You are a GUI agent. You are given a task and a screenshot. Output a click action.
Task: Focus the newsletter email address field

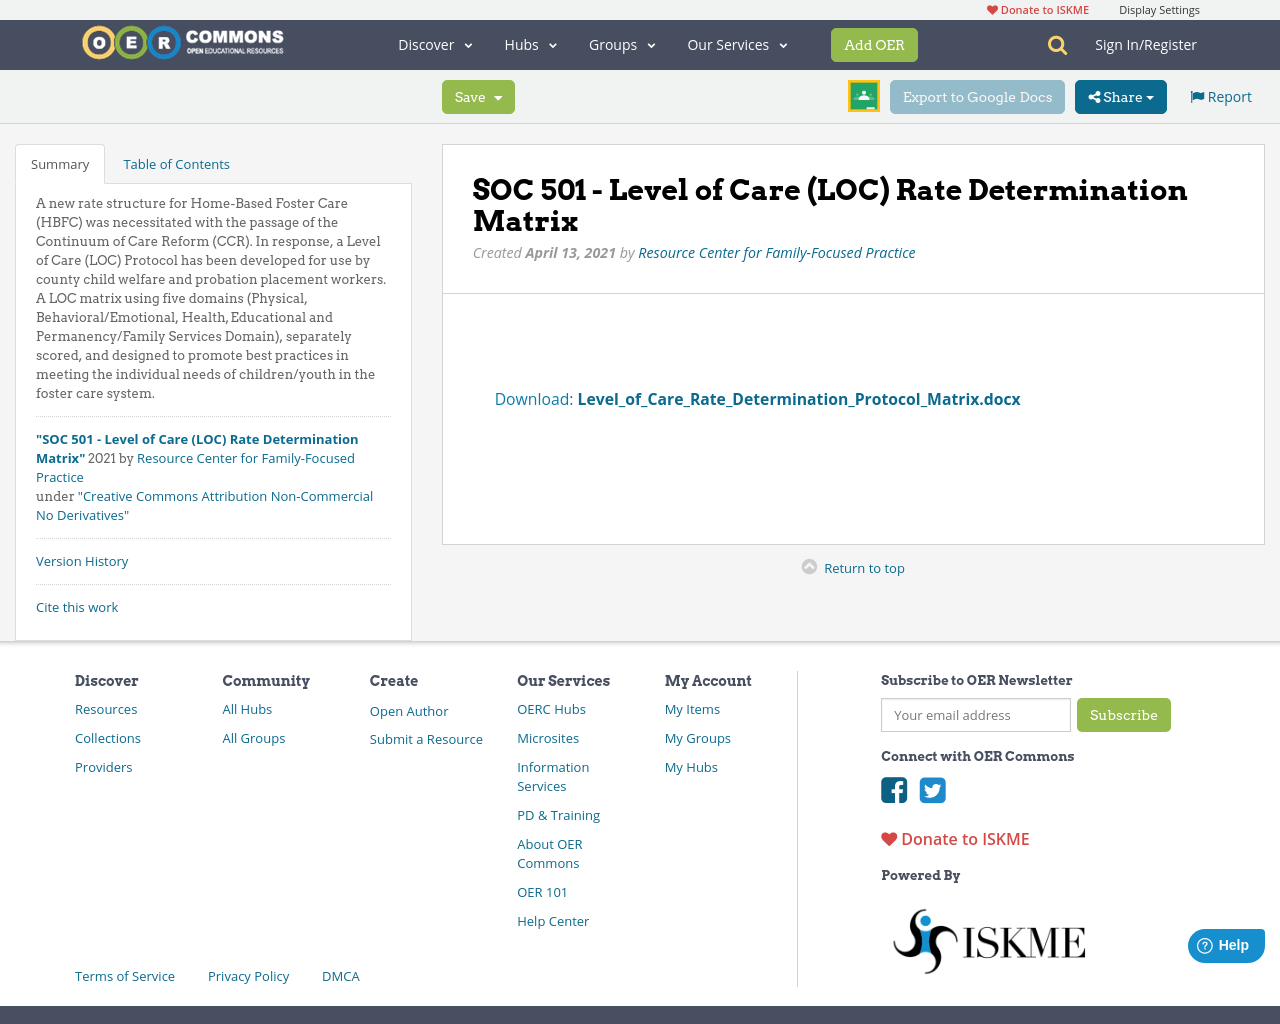(x=976, y=715)
